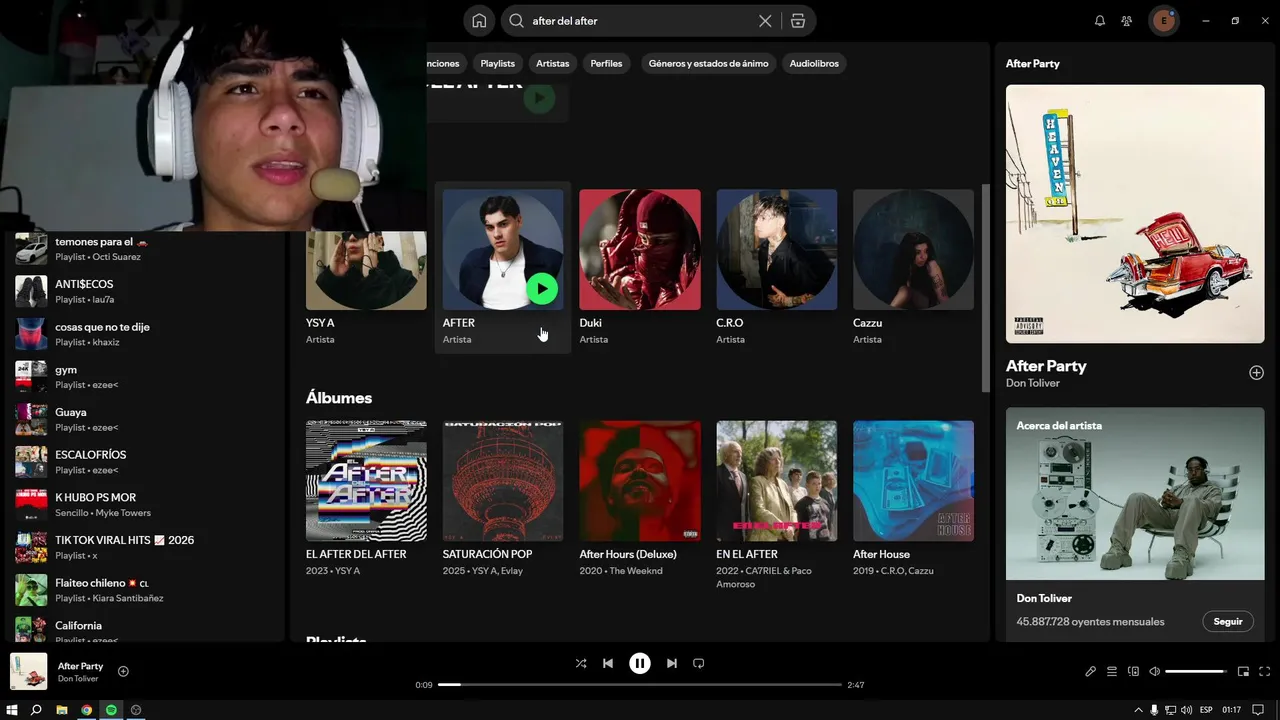The width and height of the screenshot is (1280, 720).
Task: Open the After House album cover
Action: [x=913, y=481]
